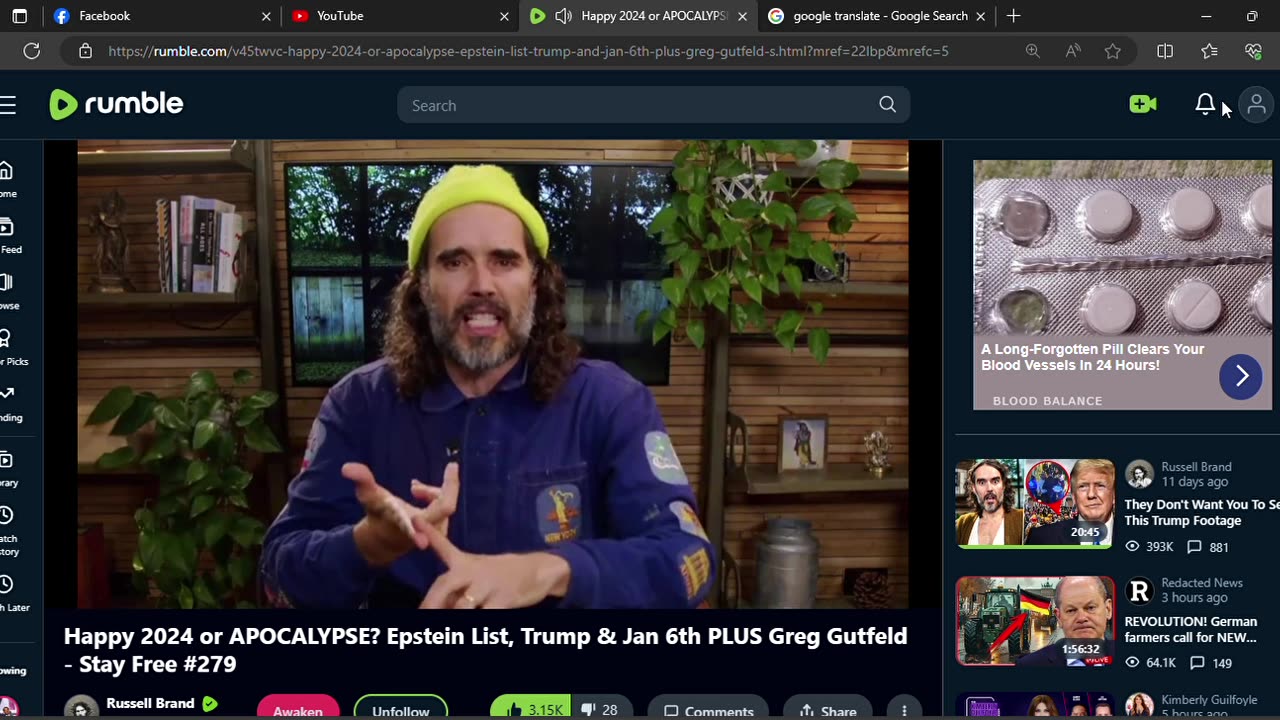
Task: Click the Russell Brand avatar beside '11 days ago'
Action: coord(1139,474)
